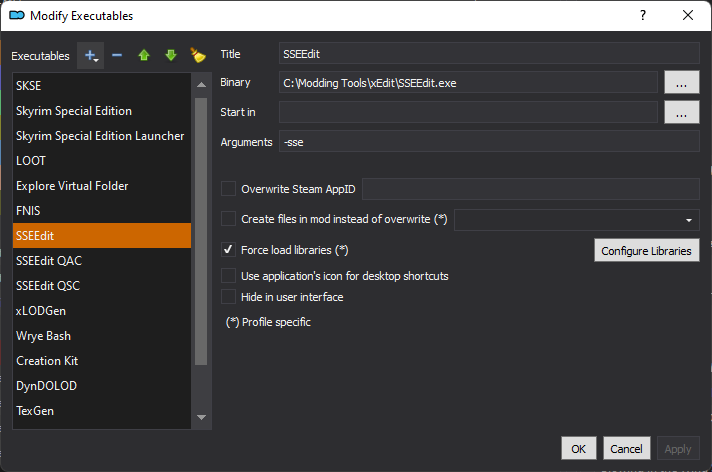
Task: Select Skyrim Special Edition Launcher entry
Action: click(x=102, y=135)
